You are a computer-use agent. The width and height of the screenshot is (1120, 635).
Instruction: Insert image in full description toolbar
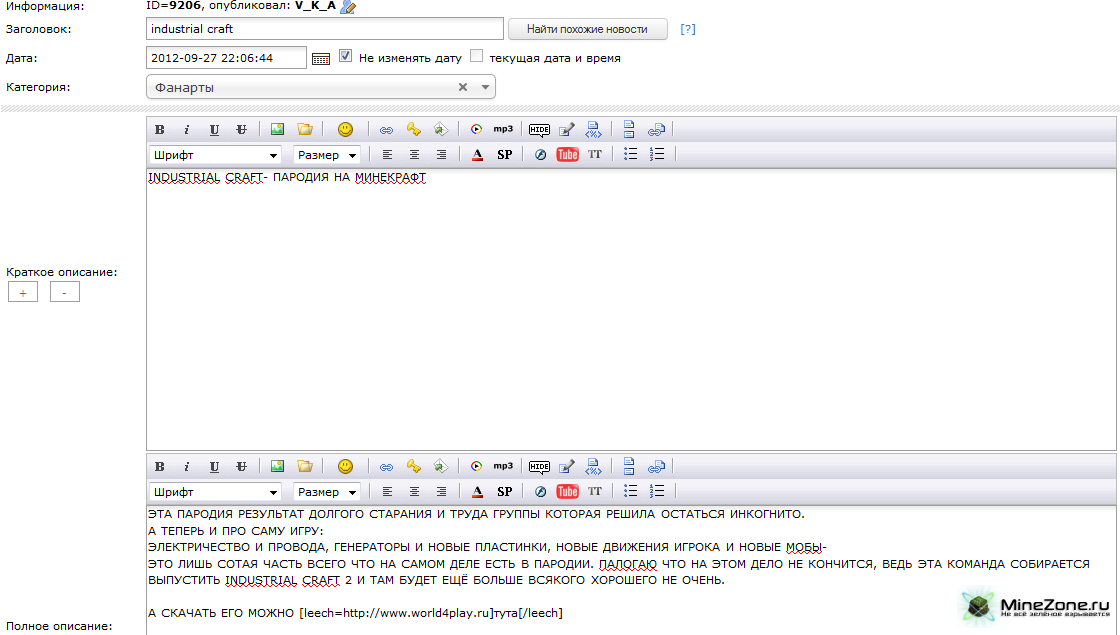278,466
